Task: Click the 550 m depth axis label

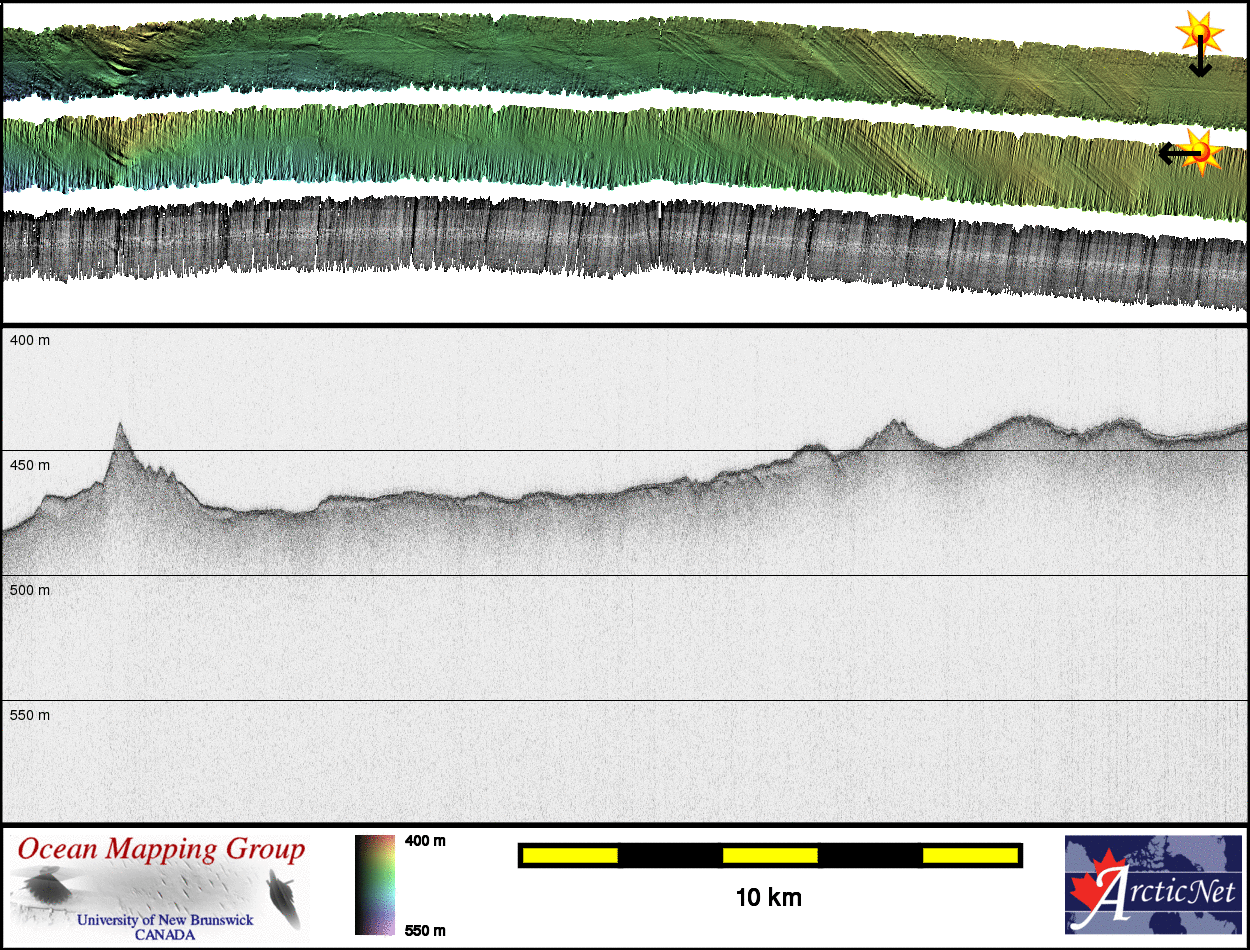Action: tap(30, 715)
